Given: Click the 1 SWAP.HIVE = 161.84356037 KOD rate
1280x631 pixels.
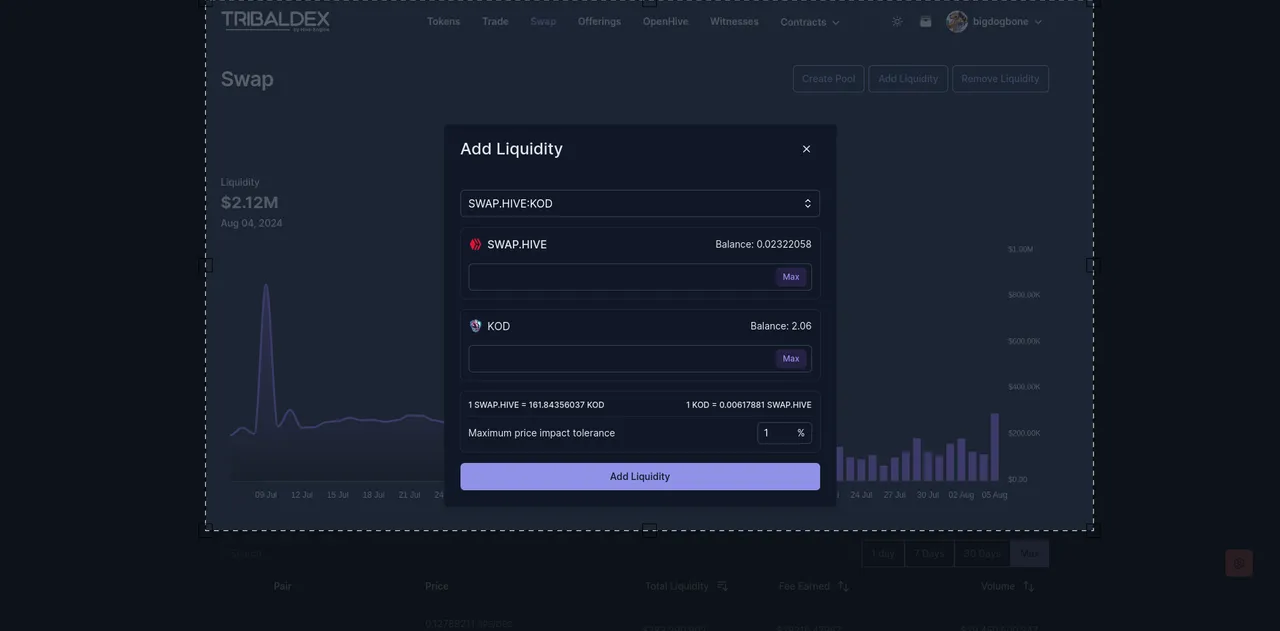Looking at the screenshot, I should point(536,405).
